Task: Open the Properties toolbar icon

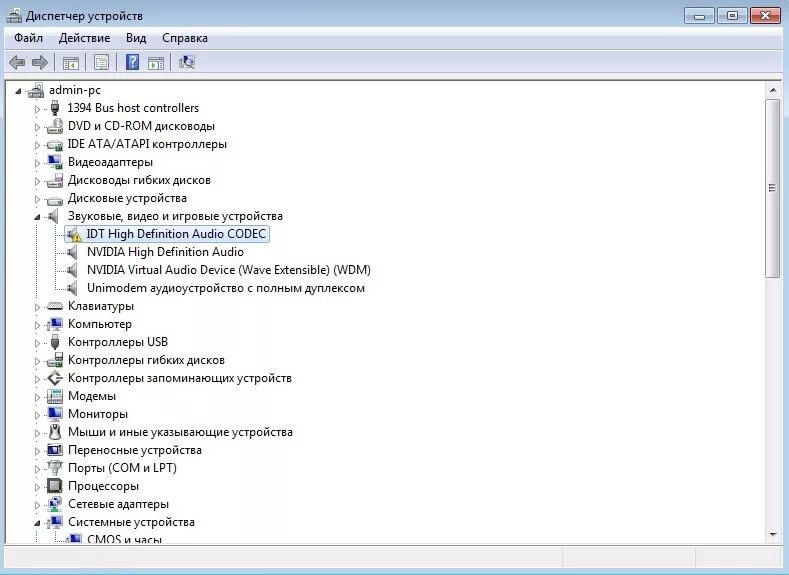Action: tap(101, 62)
